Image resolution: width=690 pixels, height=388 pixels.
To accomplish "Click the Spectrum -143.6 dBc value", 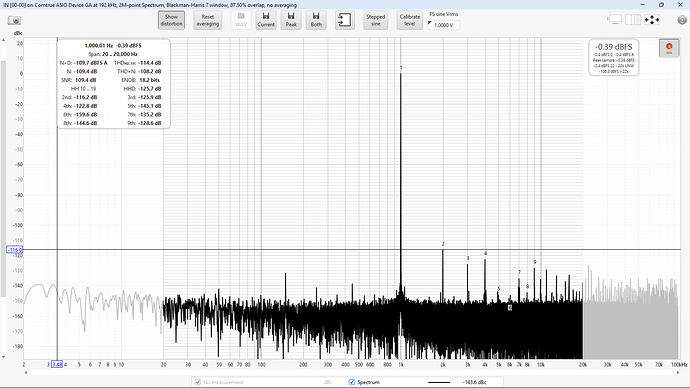I will (x=474, y=382).
